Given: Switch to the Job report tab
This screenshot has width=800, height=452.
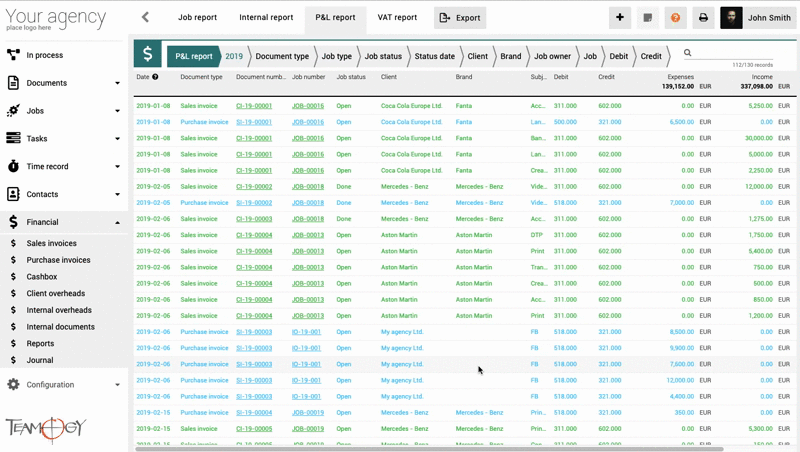Looking at the screenshot, I should click(197, 17).
